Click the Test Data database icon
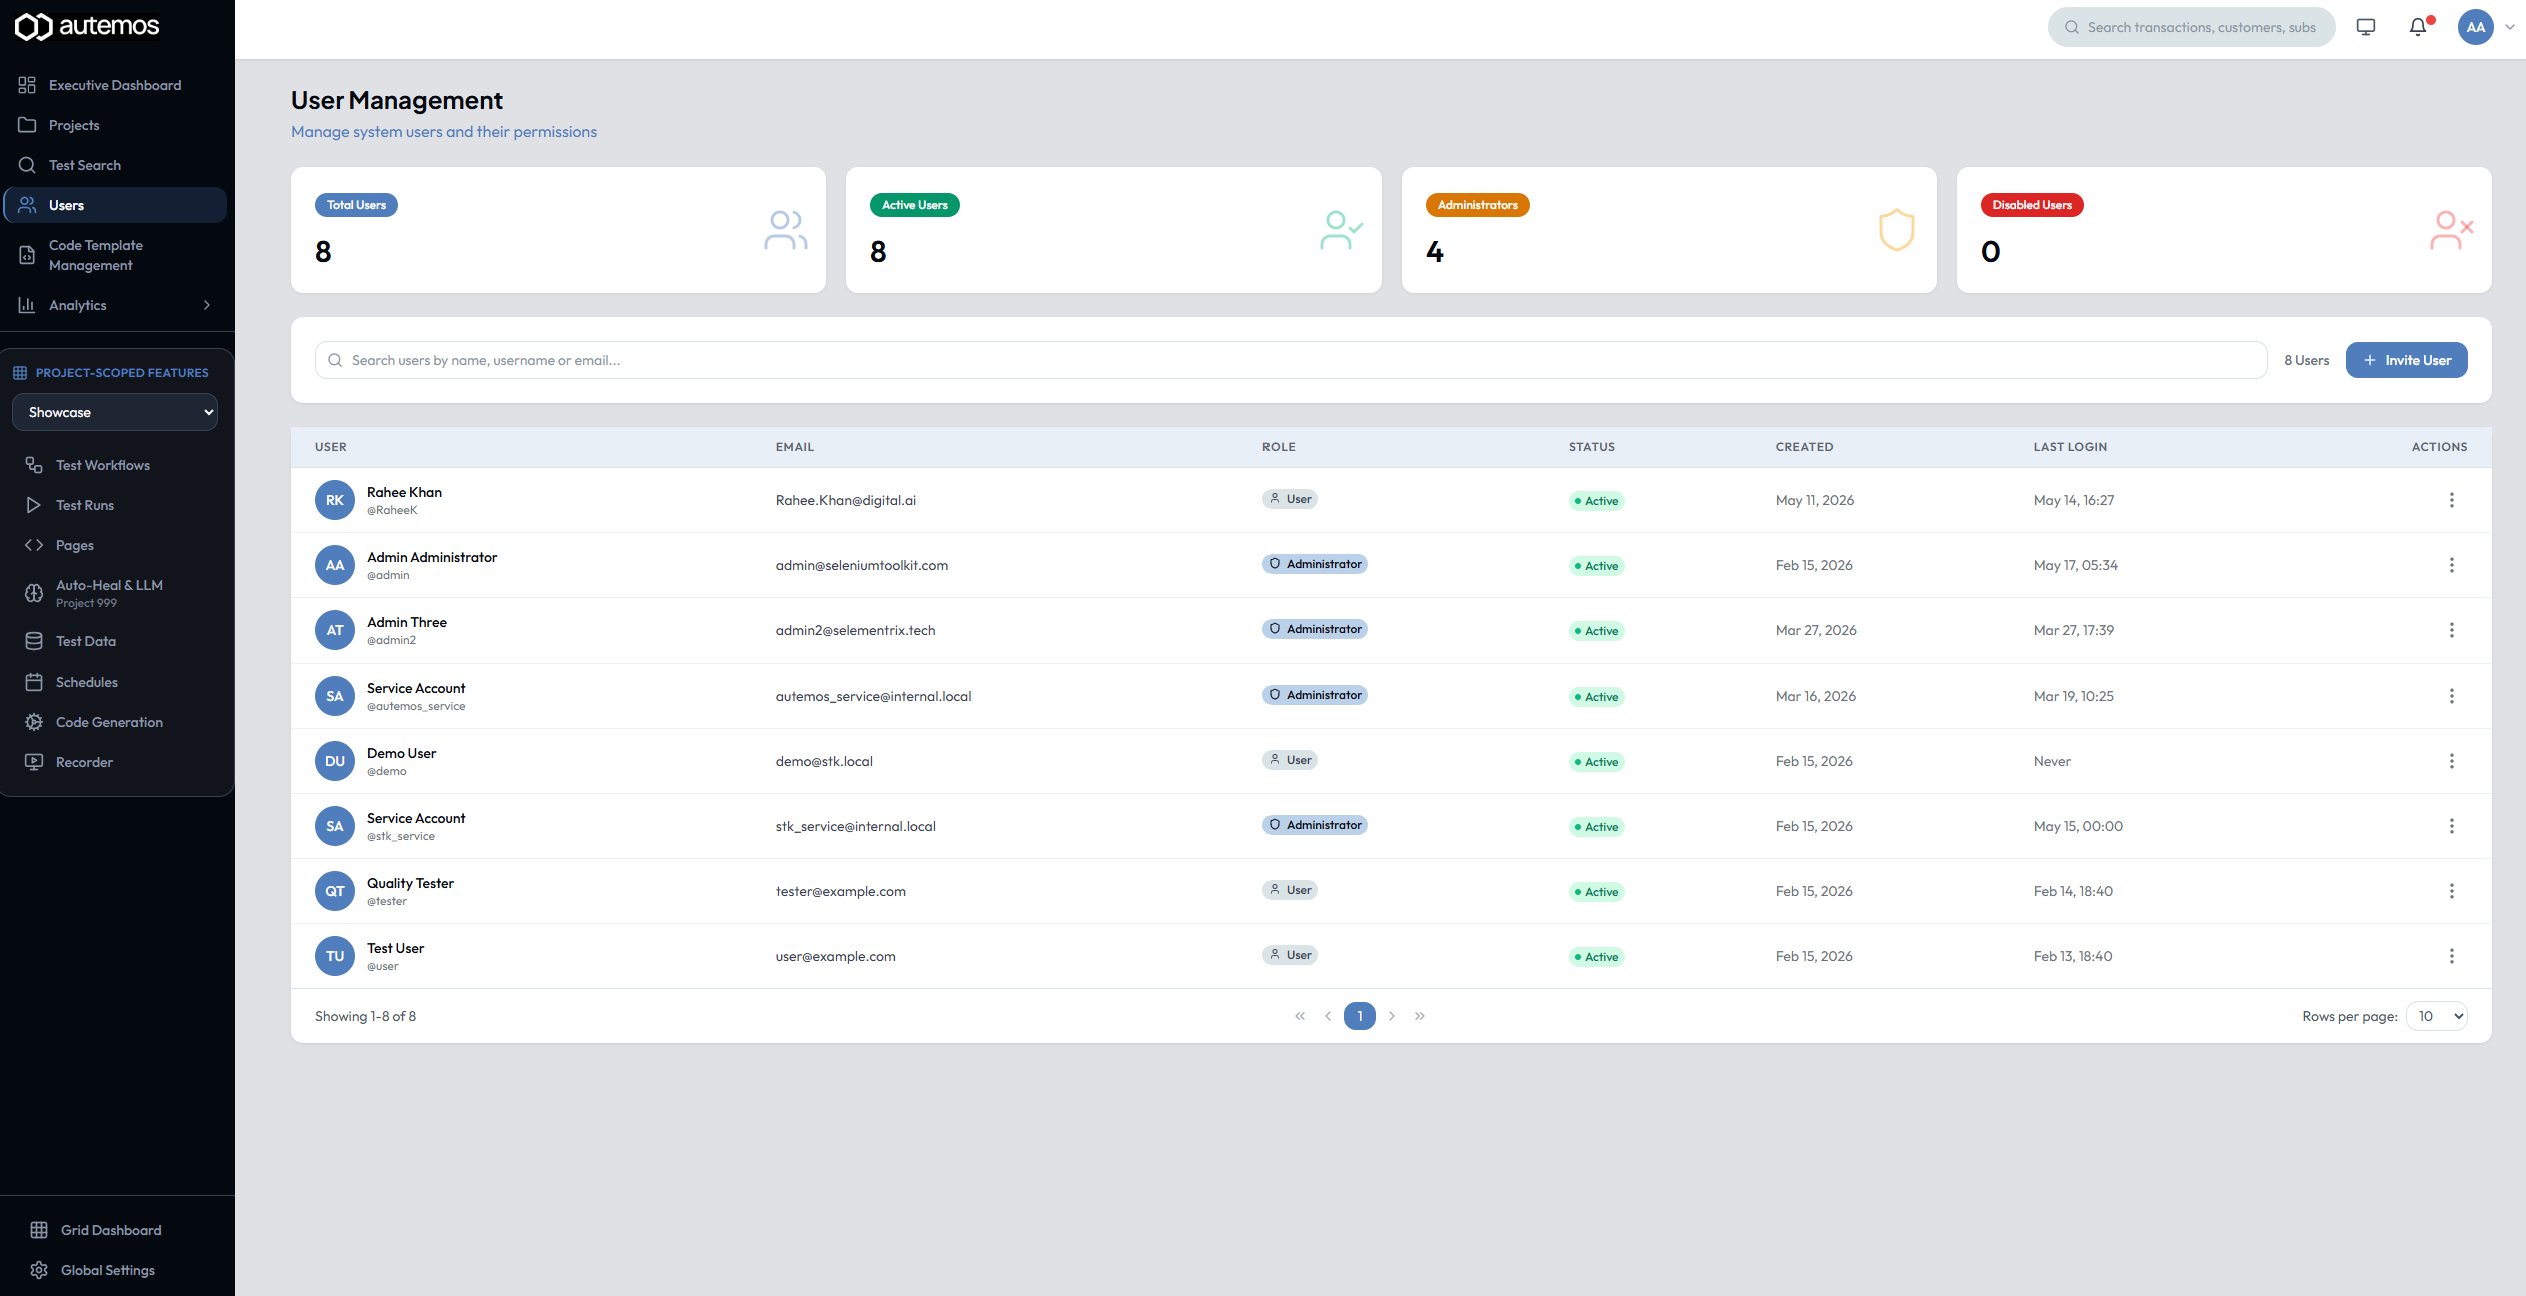Viewport: 2526px width, 1296px height. tap(34, 641)
